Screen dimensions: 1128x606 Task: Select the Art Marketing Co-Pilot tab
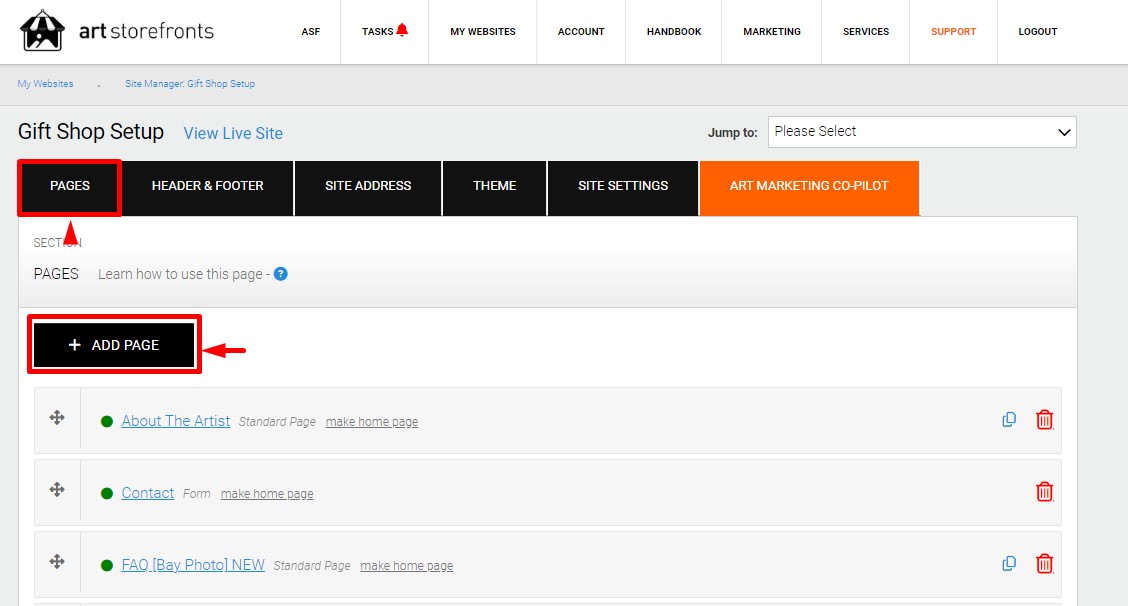[x=808, y=186]
